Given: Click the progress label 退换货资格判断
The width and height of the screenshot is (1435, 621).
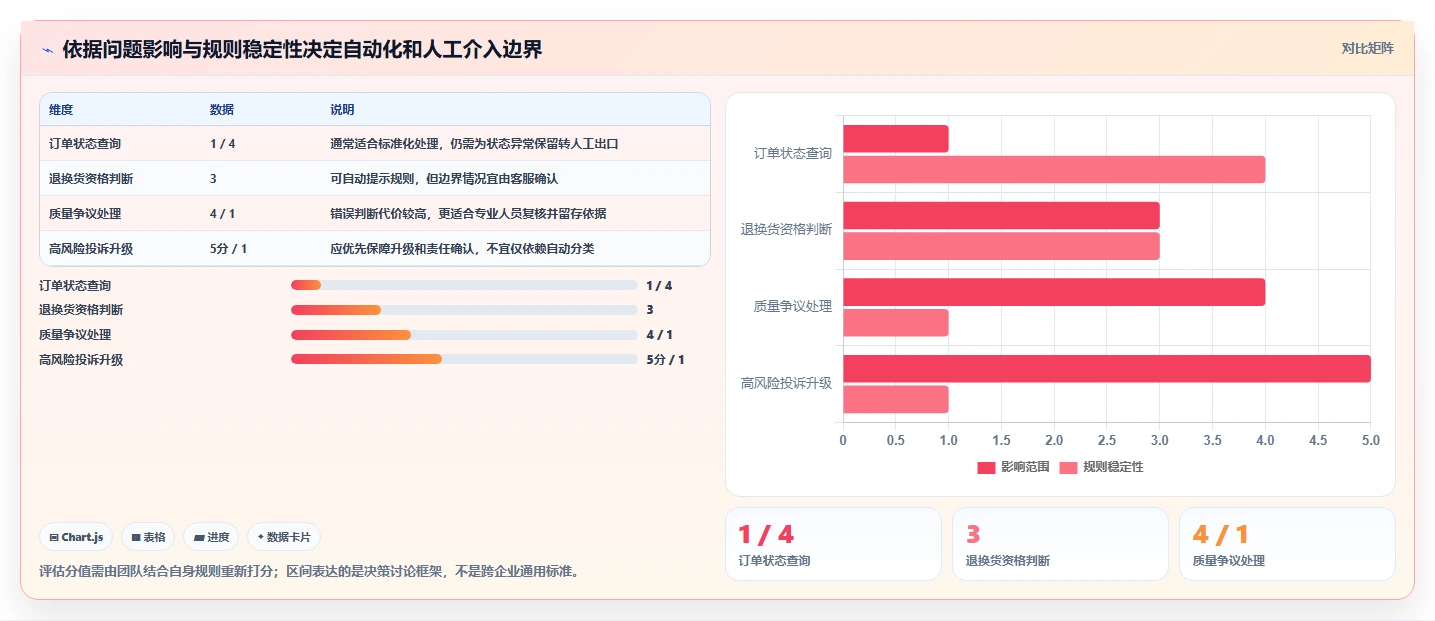Looking at the screenshot, I should coord(81,310).
